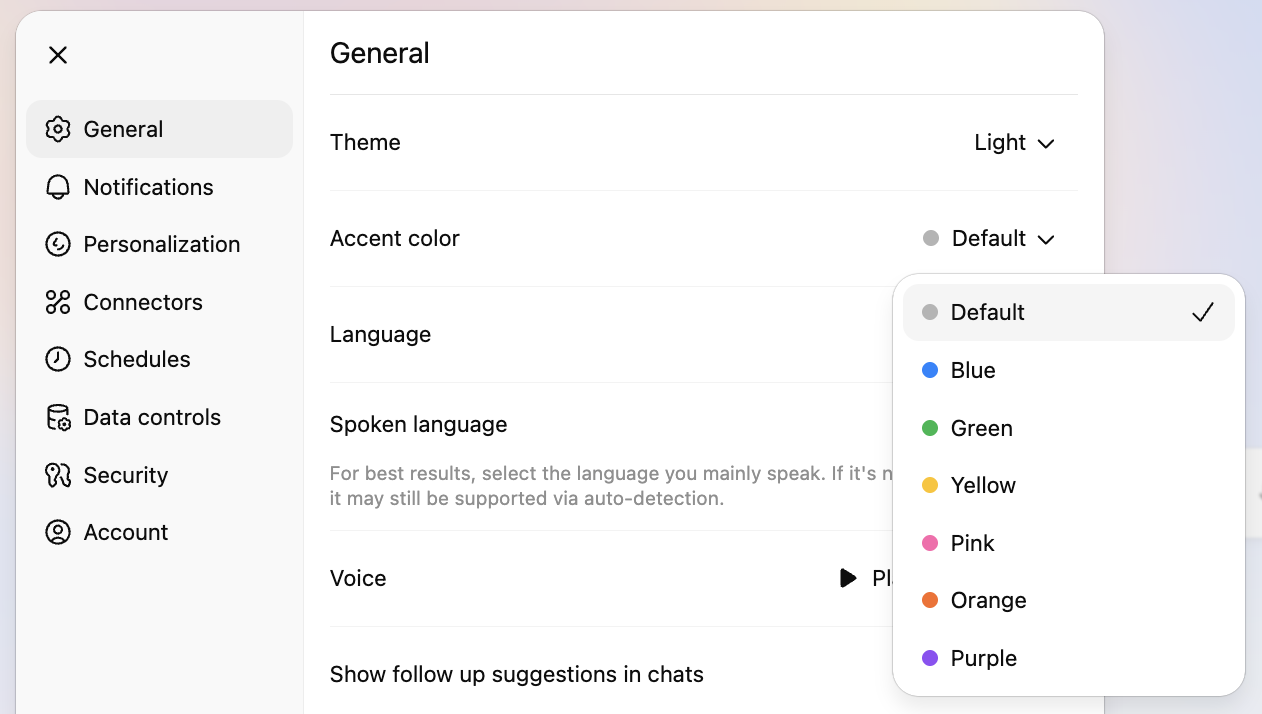Image resolution: width=1262 pixels, height=714 pixels.
Task: Click the Account person icon
Action: (x=58, y=532)
